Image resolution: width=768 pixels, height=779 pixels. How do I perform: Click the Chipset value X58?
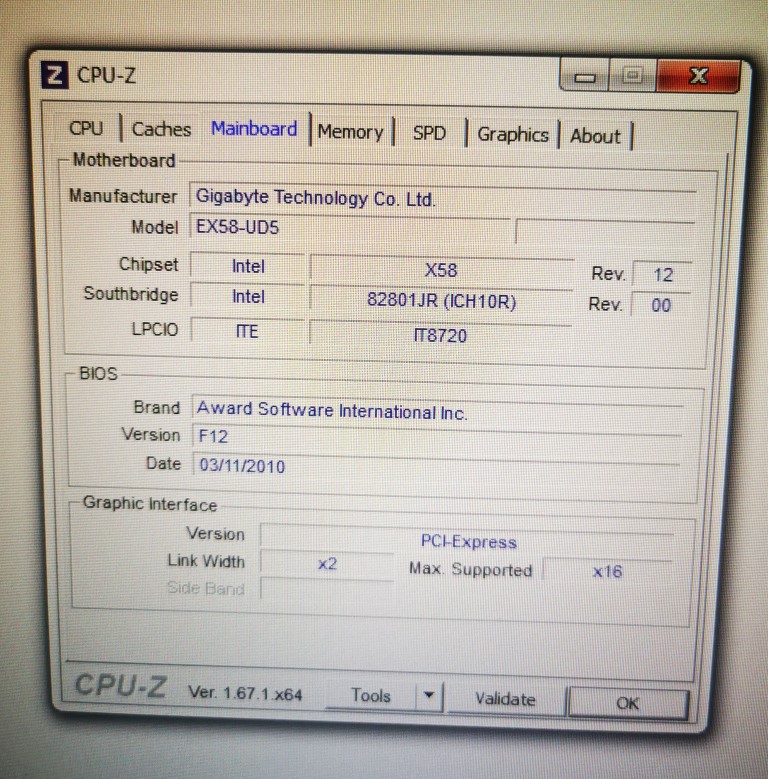[441, 270]
